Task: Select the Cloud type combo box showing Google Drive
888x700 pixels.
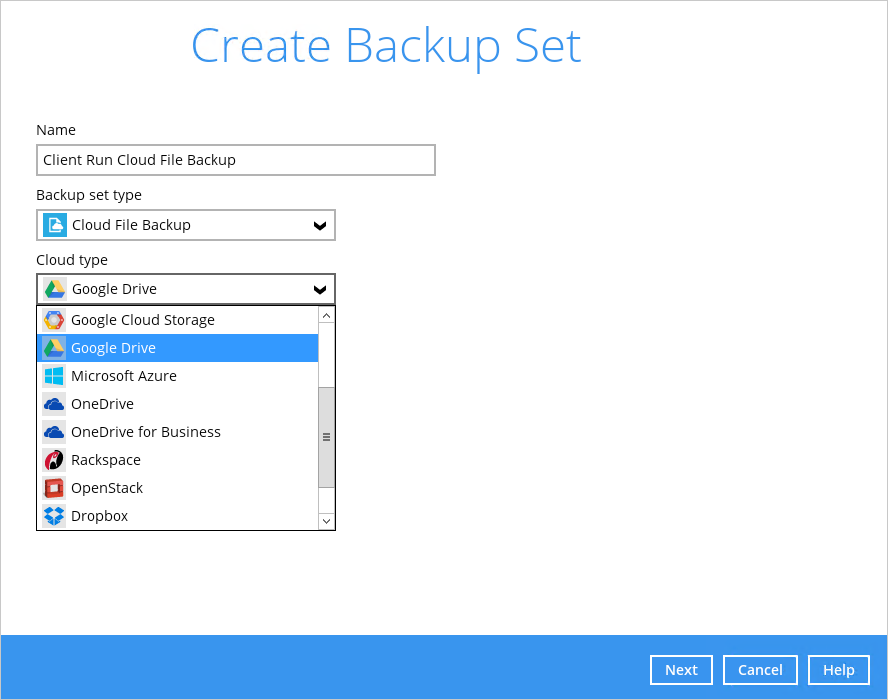Action: tap(186, 289)
